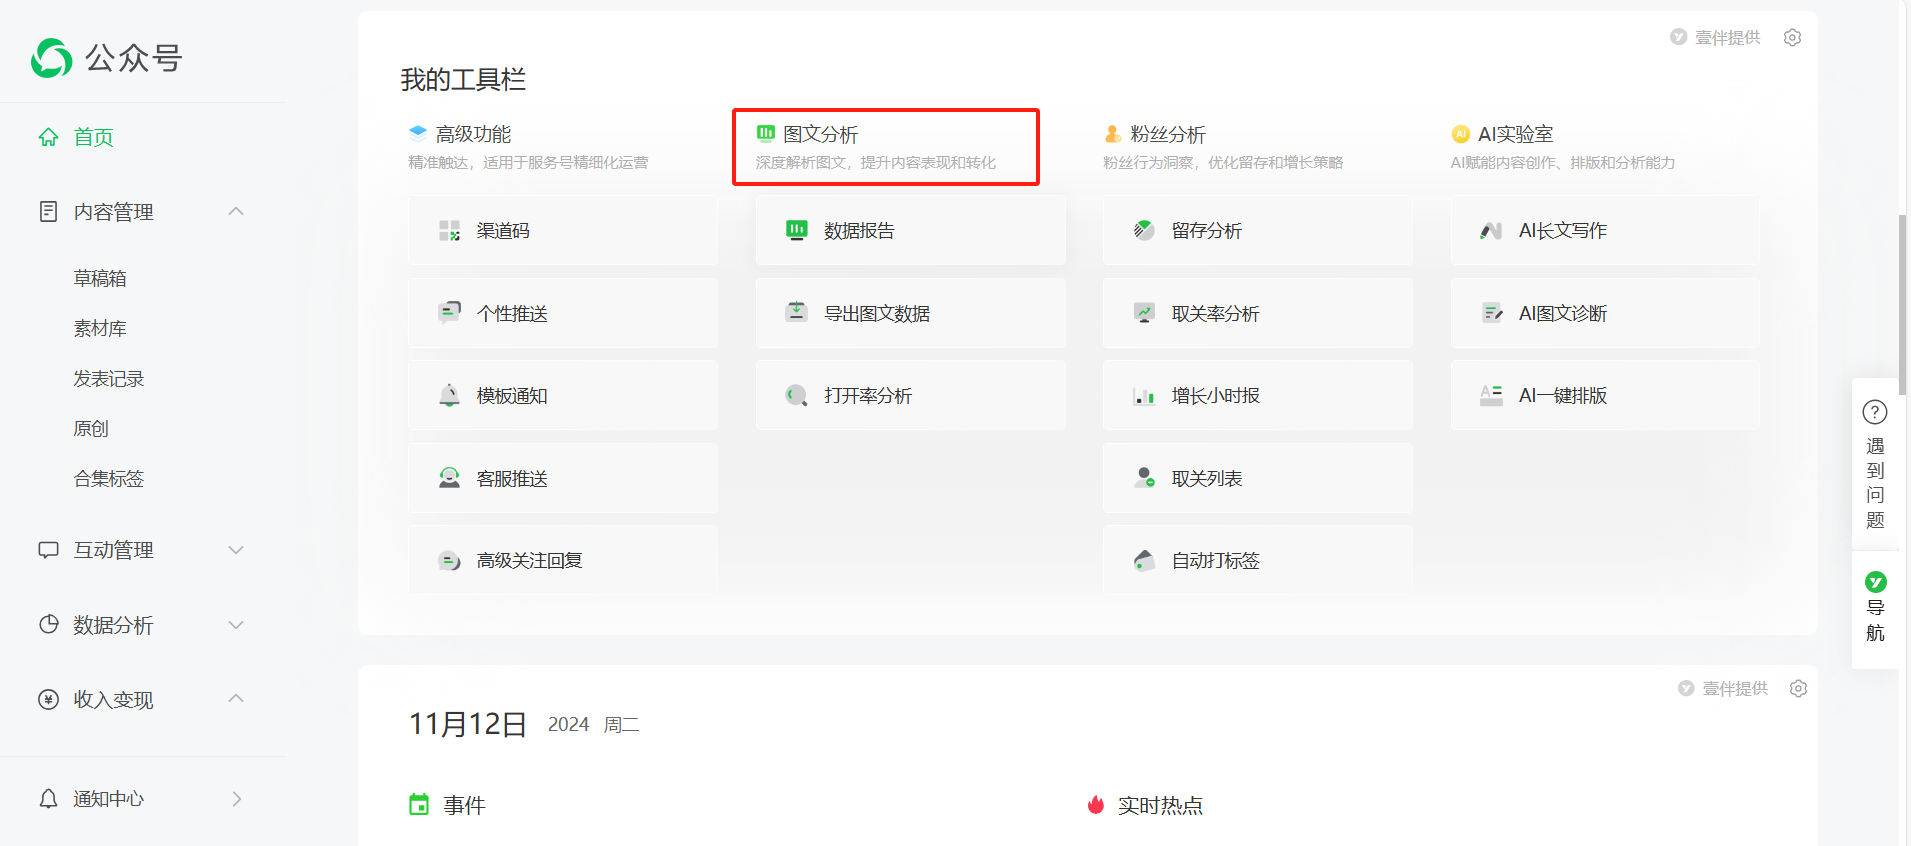Click the 取关列表 person icon
1911x846 pixels.
pos(1144,478)
